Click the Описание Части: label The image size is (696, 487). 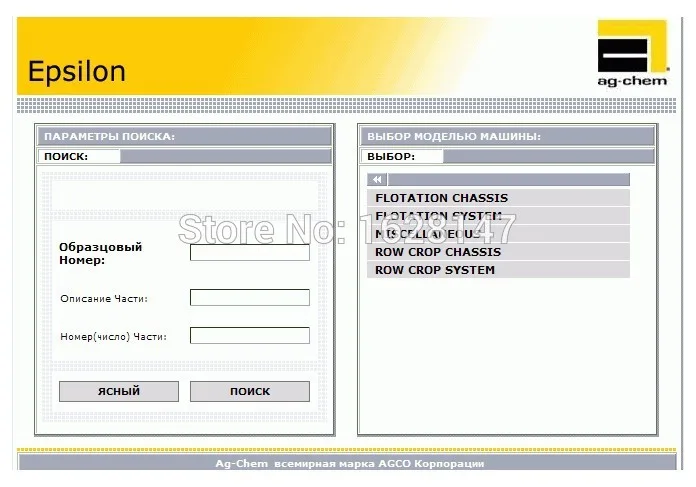coord(104,299)
